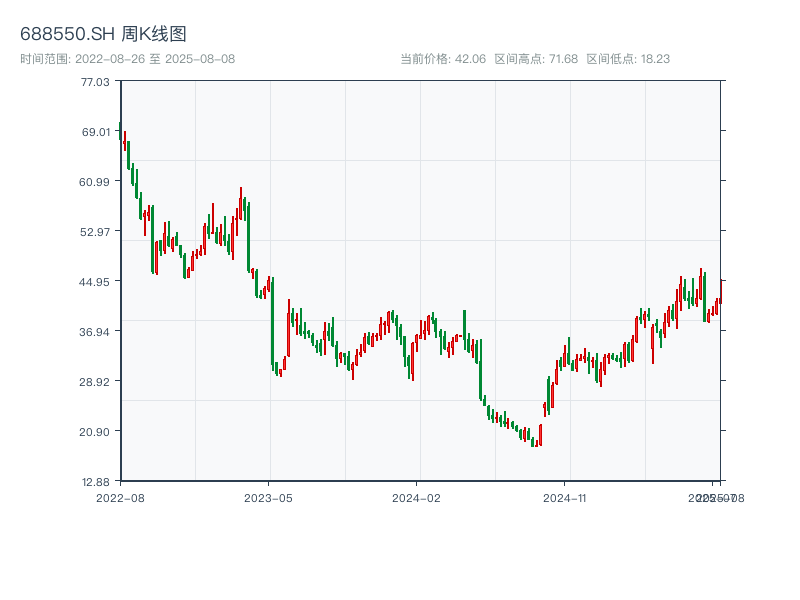800x600 pixels.
Task: Click the lowest candlestick near 18.23
Action: 533,440
